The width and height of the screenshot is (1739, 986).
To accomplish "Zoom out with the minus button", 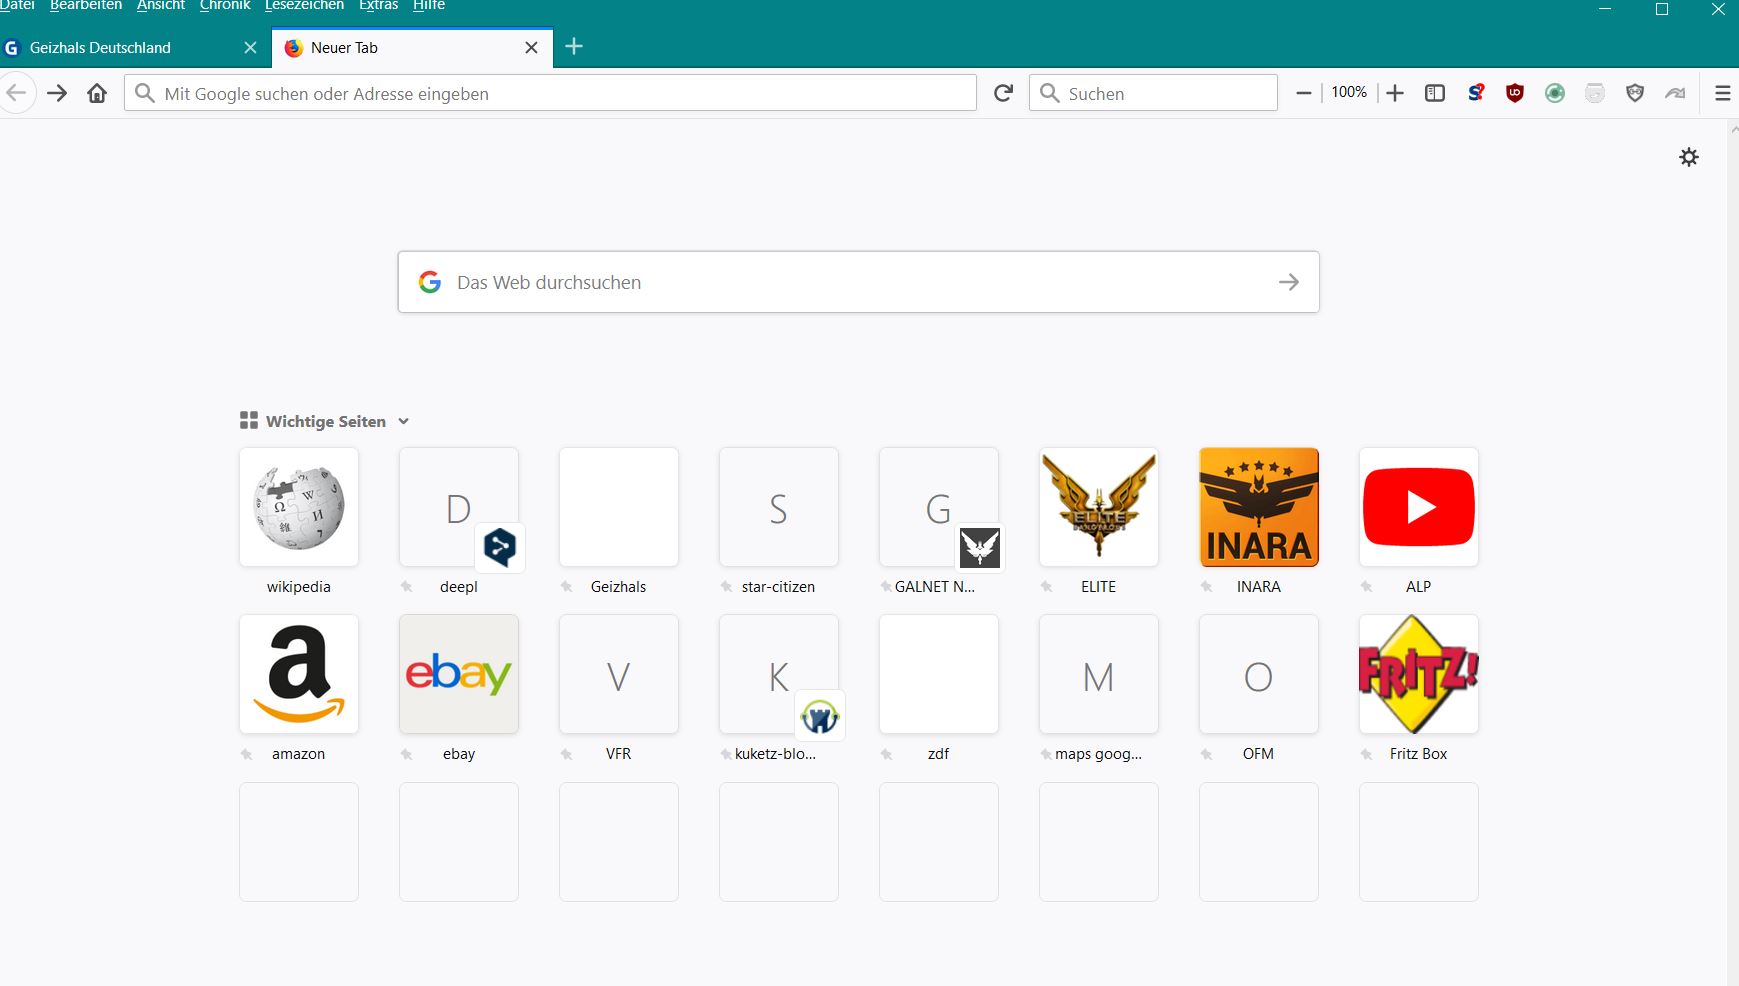I will 1303,93.
